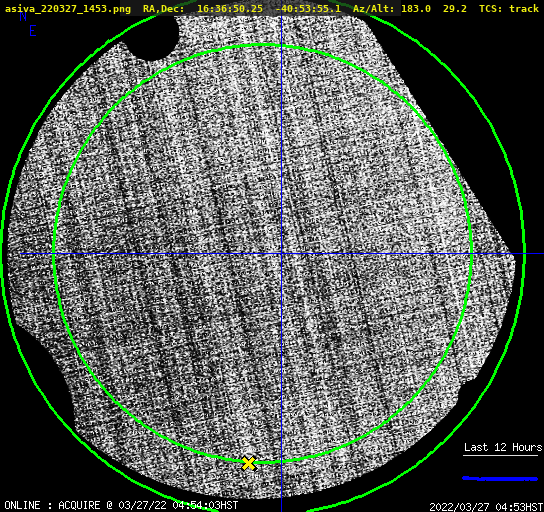
Task: Click the 183.0 azimuth value
Action: pyautogui.click(x=416, y=8)
